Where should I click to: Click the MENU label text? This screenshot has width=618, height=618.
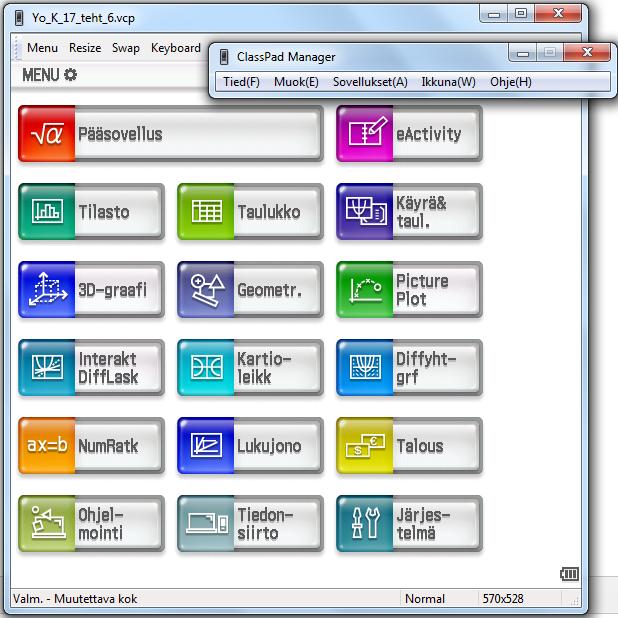(x=41, y=74)
